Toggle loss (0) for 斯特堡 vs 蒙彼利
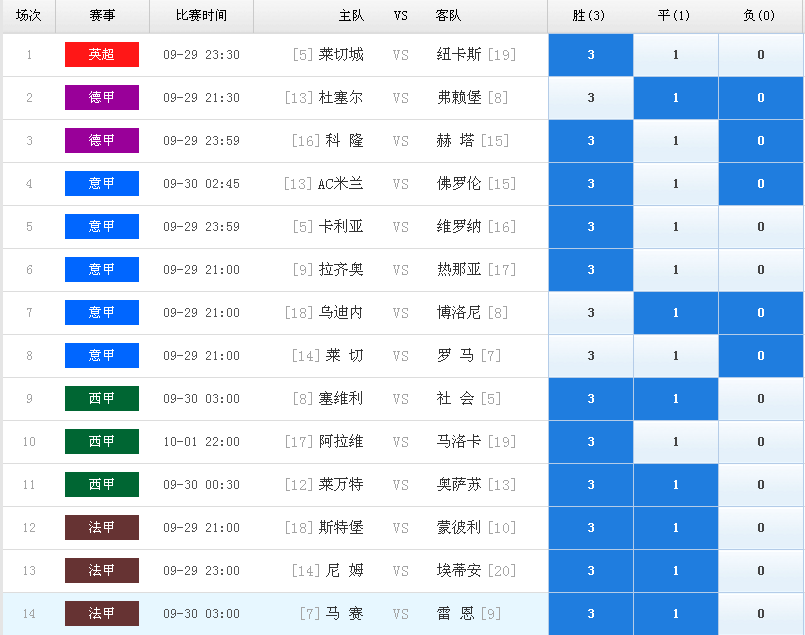Image resolution: width=805 pixels, height=635 pixels. (x=761, y=528)
